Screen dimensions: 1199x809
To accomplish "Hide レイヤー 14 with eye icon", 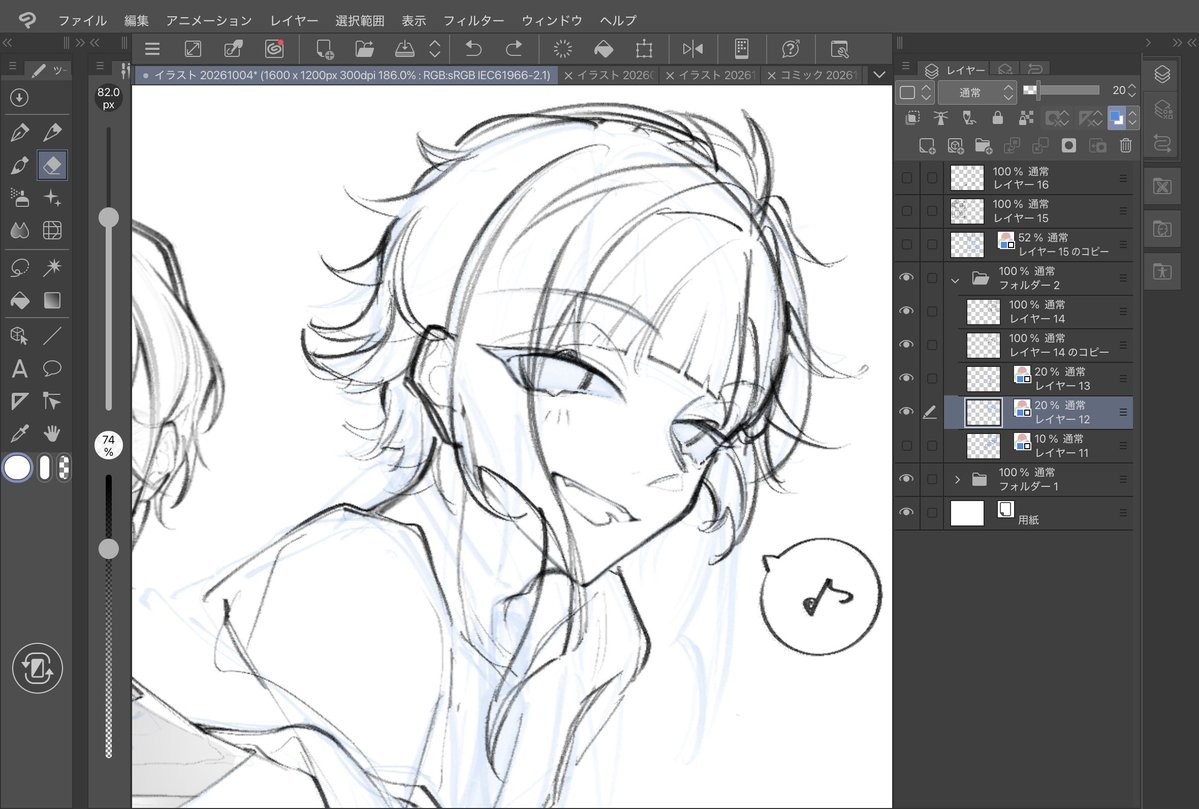I will click(x=906, y=311).
